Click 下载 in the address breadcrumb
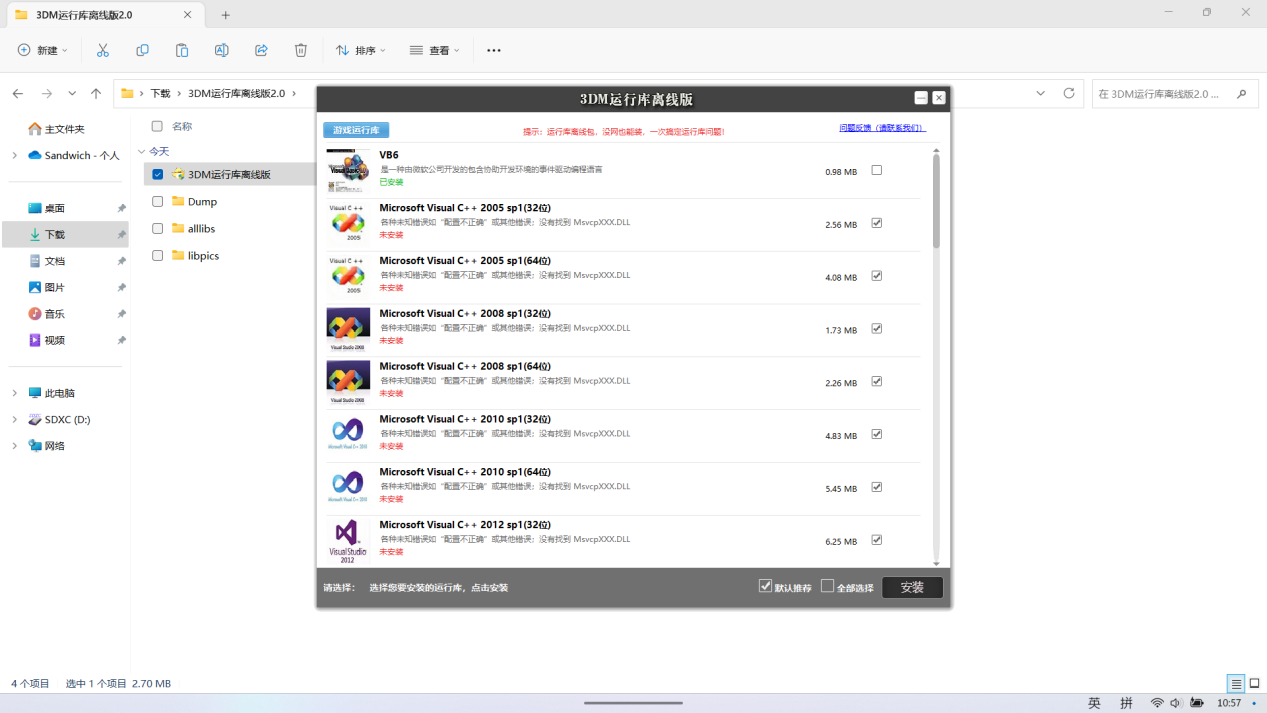This screenshot has width=1267, height=713. (x=160, y=93)
